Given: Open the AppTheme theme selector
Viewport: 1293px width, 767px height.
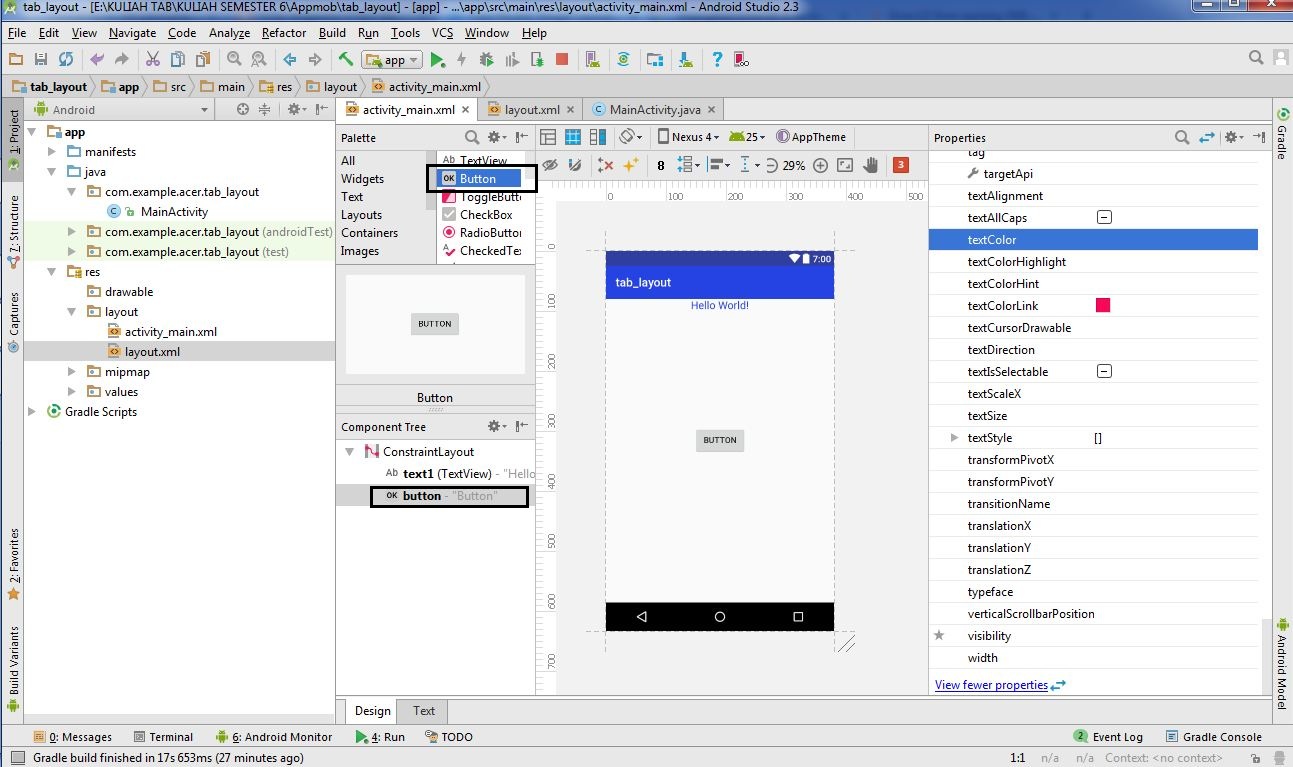Looking at the screenshot, I should click(x=811, y=137).
